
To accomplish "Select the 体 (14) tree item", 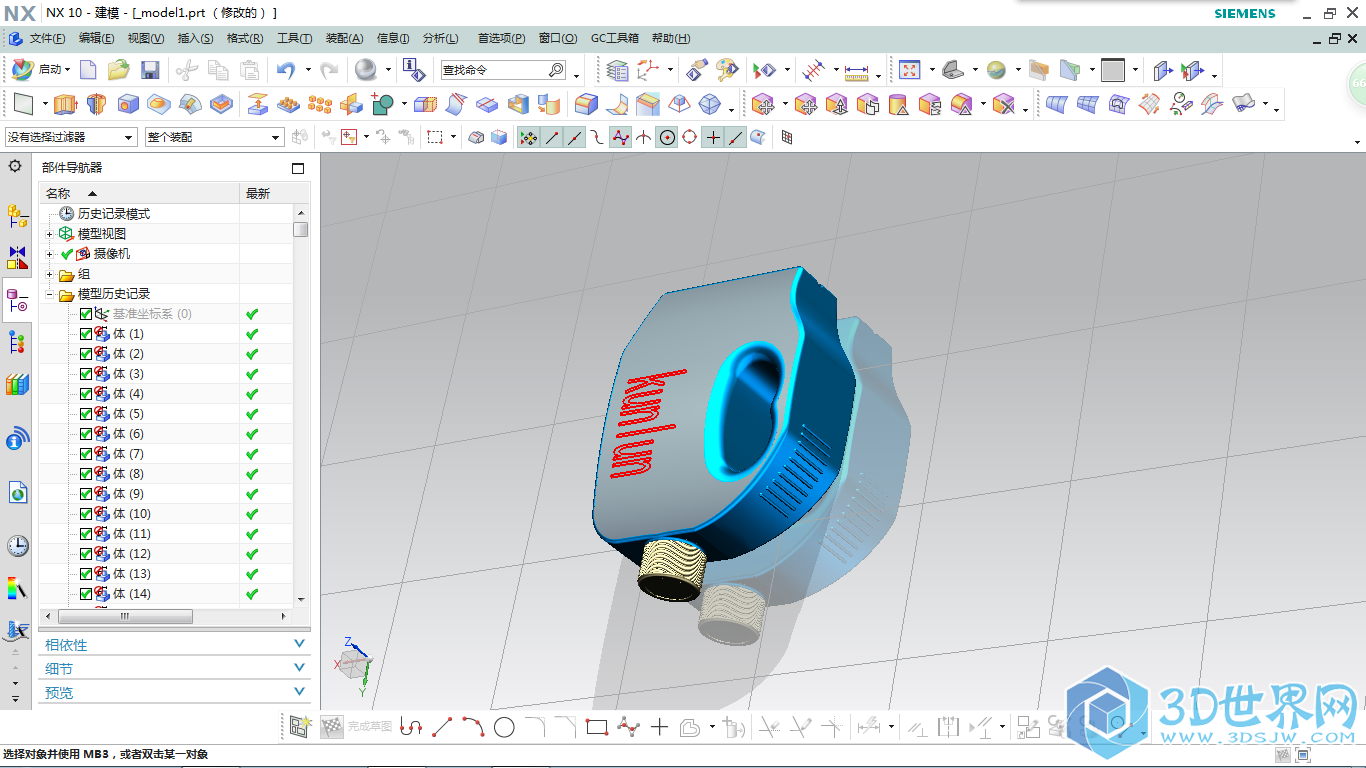I will (x=132, y=594).
